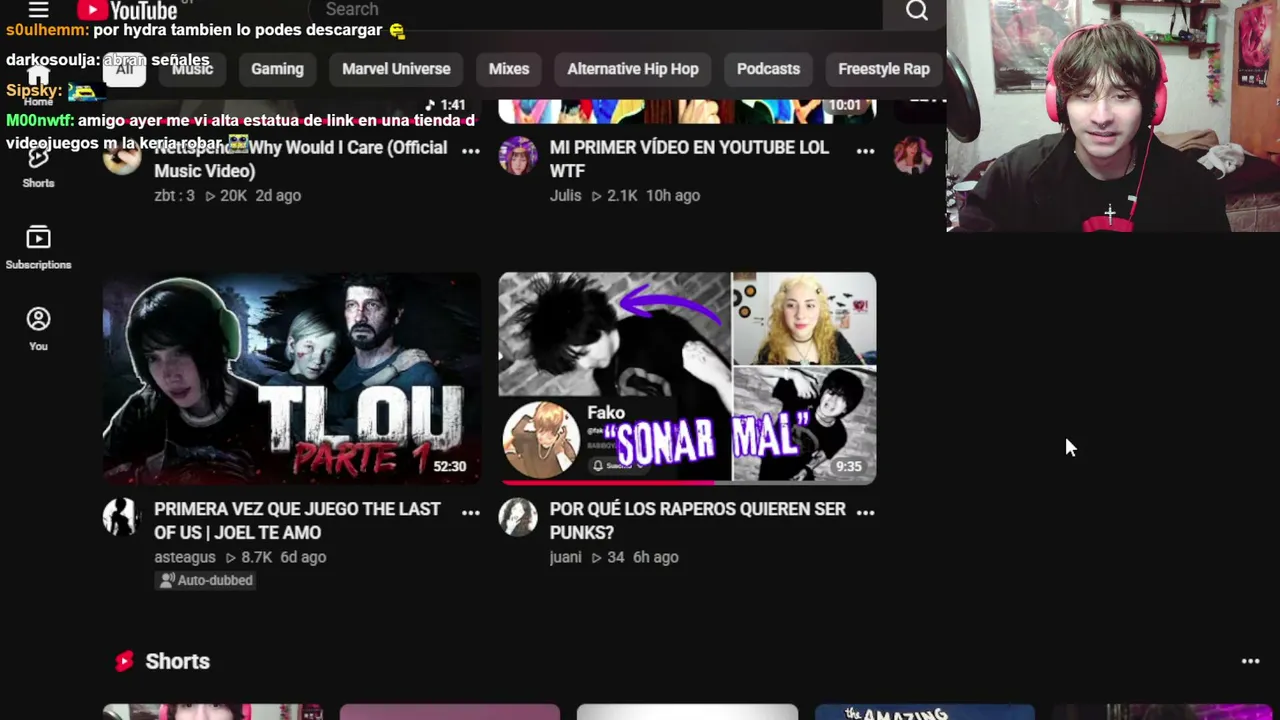Select the Music filter chip
The width and height of the screenshot is (1280, 720).
click(192, 69)
